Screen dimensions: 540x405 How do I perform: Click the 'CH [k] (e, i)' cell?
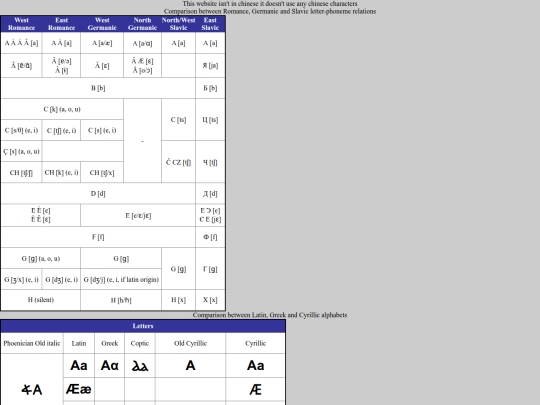61,173
